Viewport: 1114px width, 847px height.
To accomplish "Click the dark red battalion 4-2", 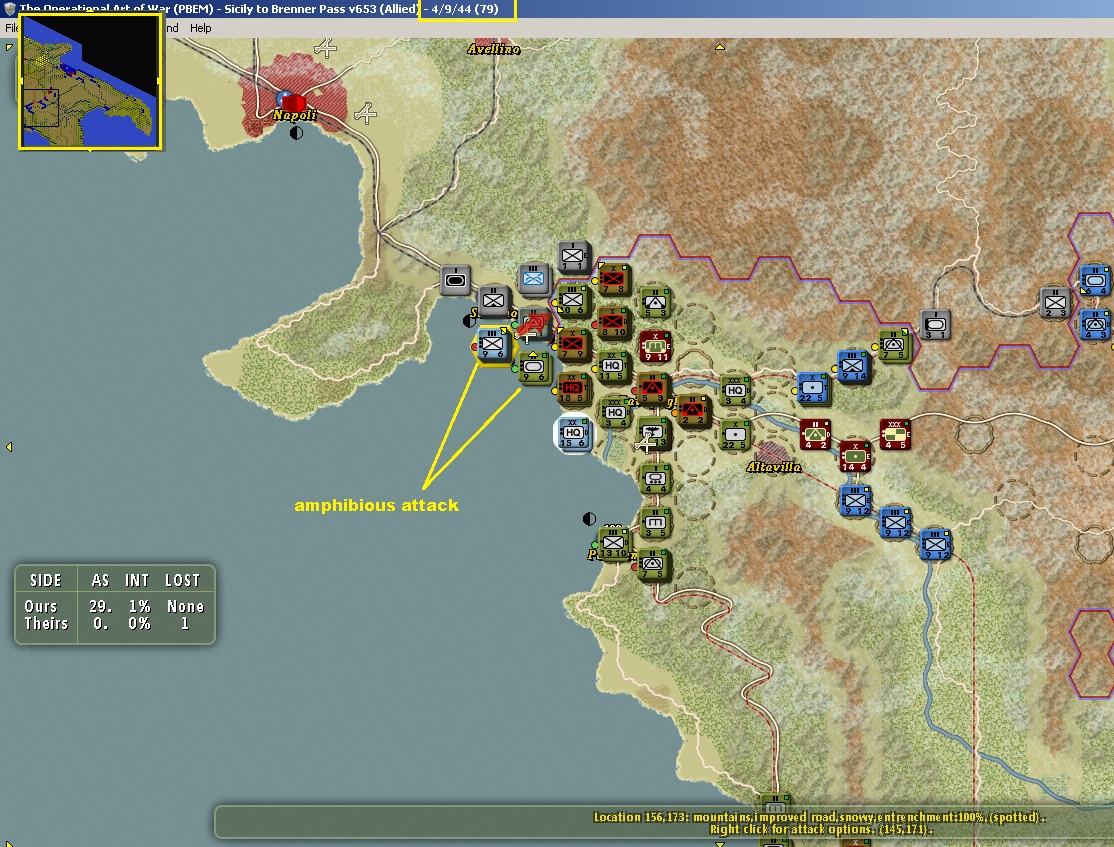I will (x=816, y=435).
